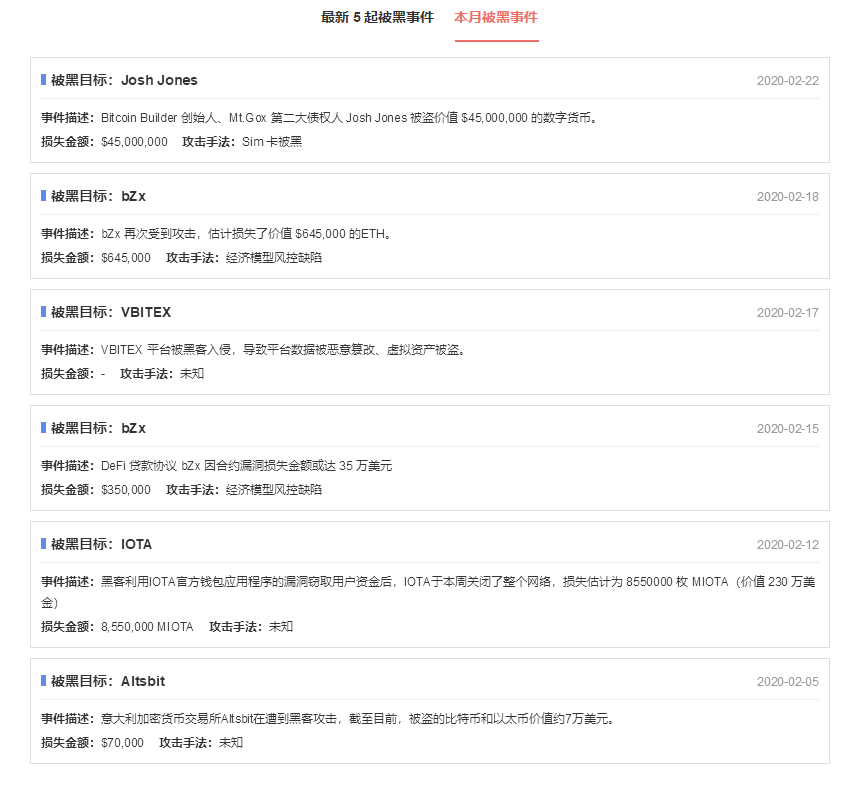Switch to the 最新 5 起被黑事件 tab
This screenshot has height=787, width=850.
tap(377, 17)
